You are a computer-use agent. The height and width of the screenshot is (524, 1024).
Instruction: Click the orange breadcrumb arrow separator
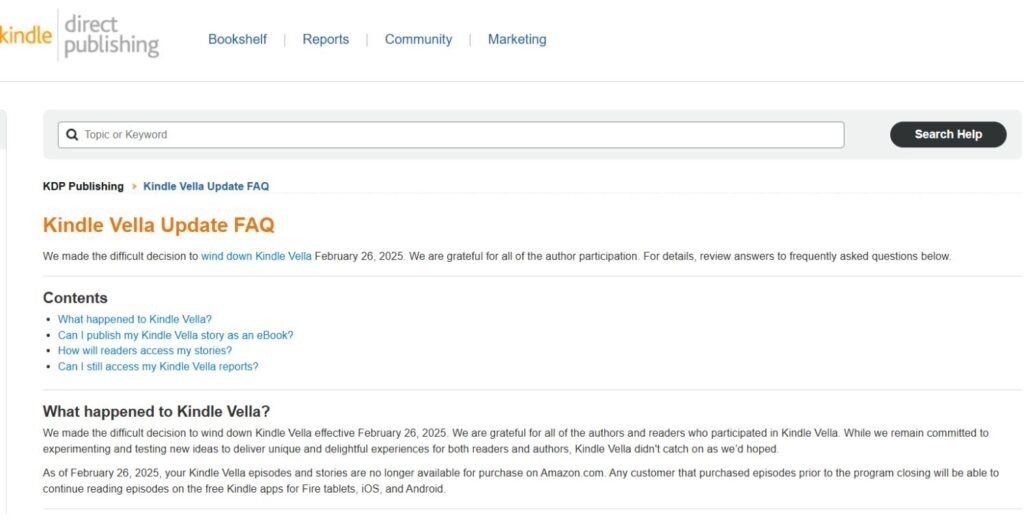coord(134,187)
